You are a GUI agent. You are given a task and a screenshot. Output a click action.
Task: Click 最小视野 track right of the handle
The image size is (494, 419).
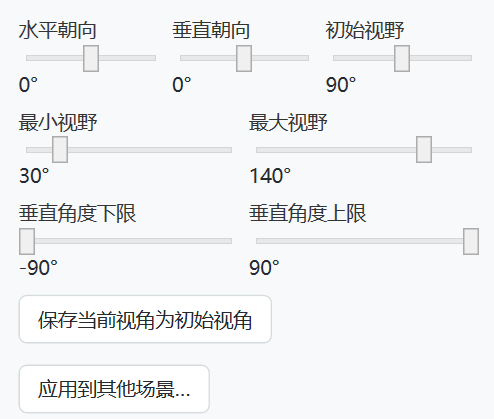click(150, 150)
